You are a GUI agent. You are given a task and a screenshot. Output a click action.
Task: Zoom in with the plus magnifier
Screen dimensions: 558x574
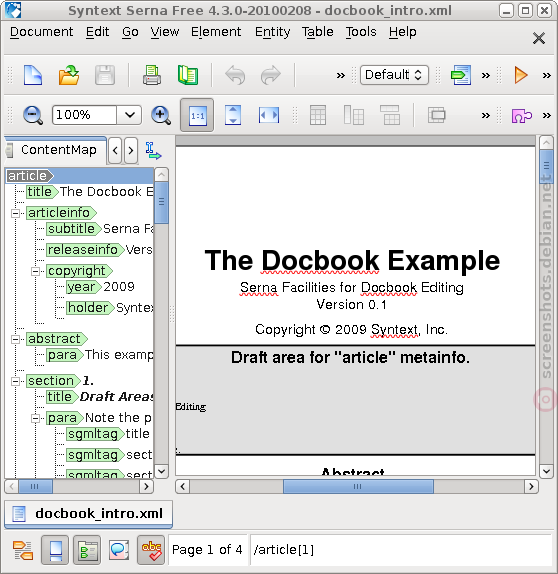tap(161, 115)
